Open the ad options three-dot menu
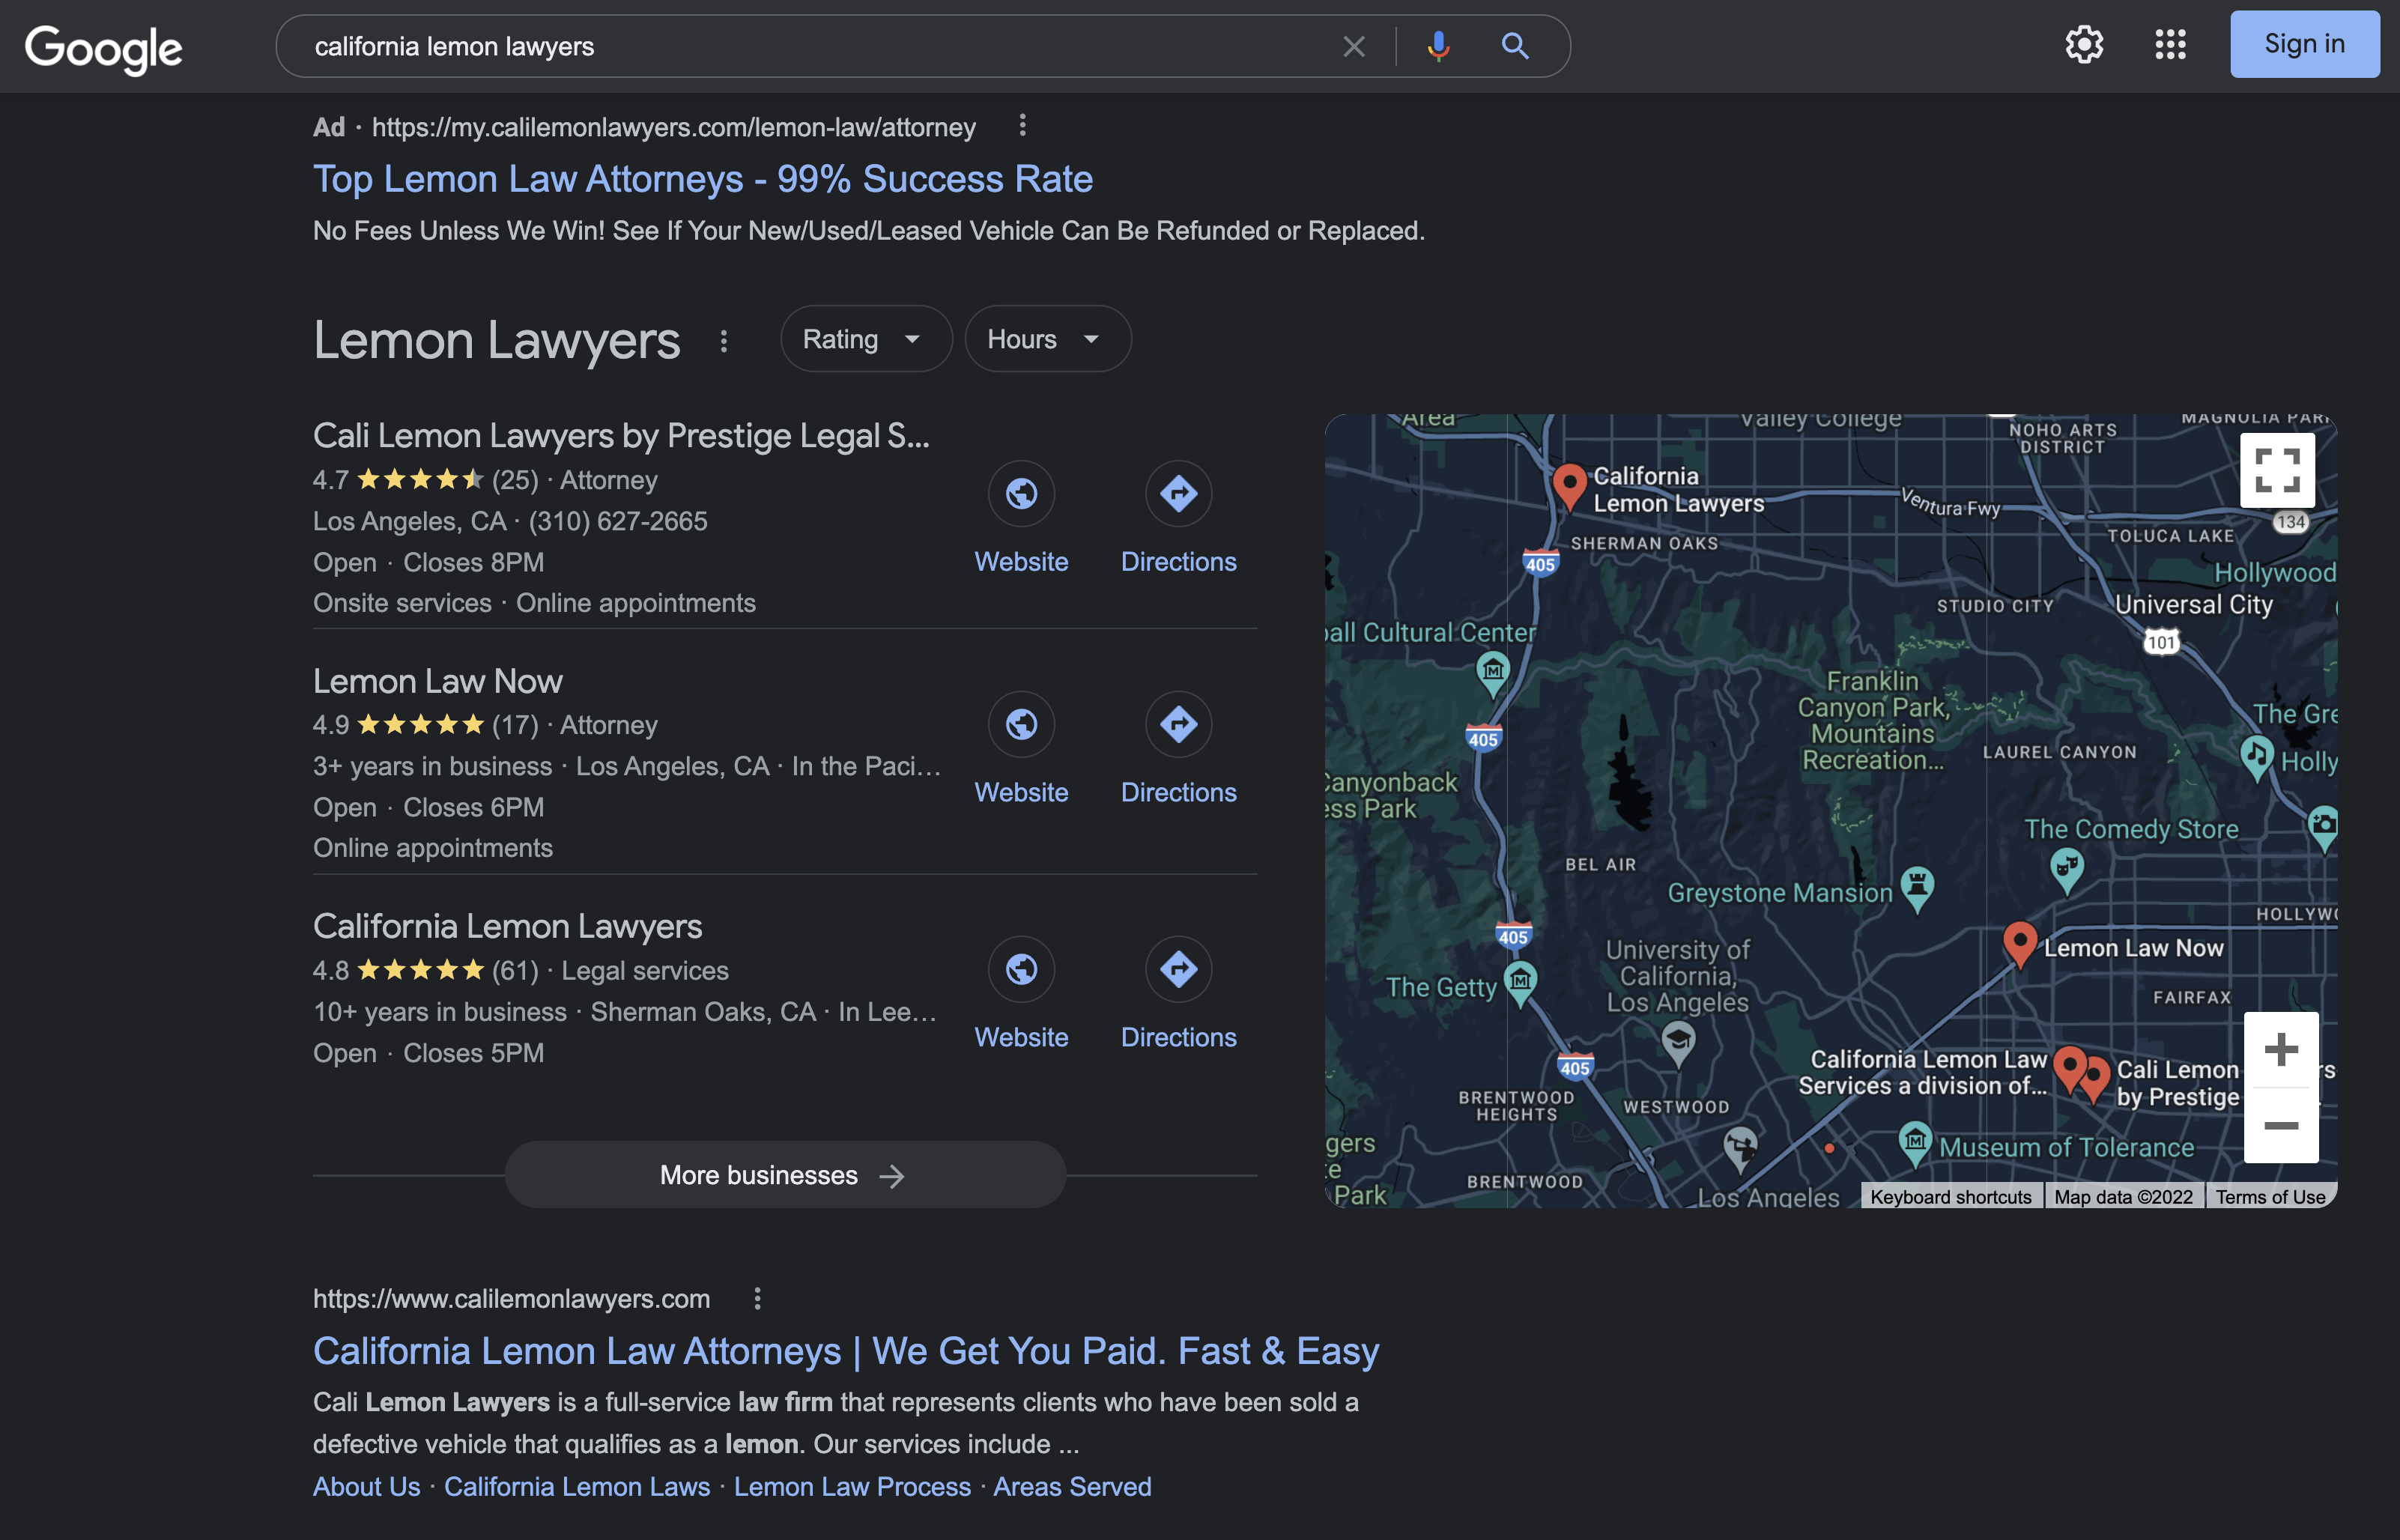The height and width of the screenshot is (1540, 2400). coord(1022,125)
